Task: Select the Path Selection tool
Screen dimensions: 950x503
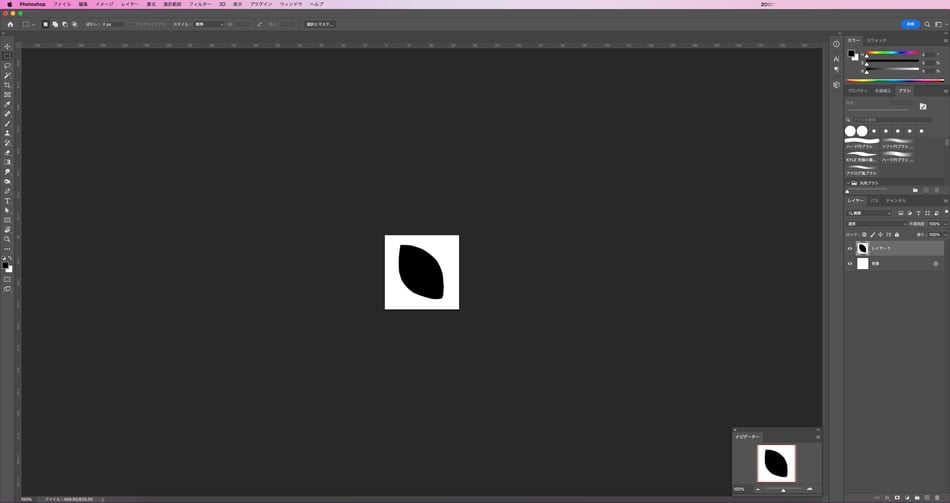Action: 7,210
